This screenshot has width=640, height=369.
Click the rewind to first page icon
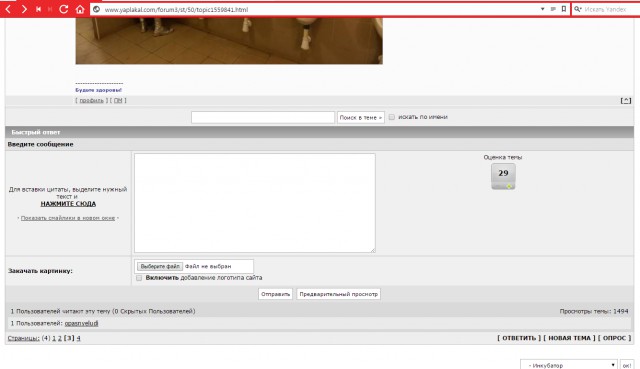38,9
